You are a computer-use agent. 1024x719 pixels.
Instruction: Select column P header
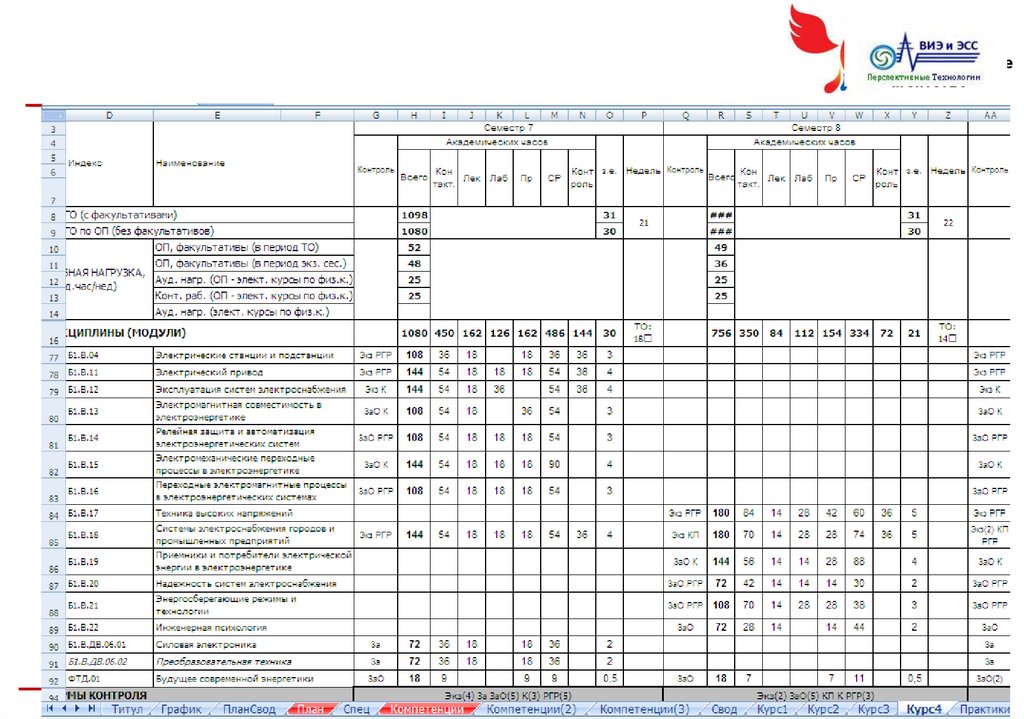click(x=643, y=116)
